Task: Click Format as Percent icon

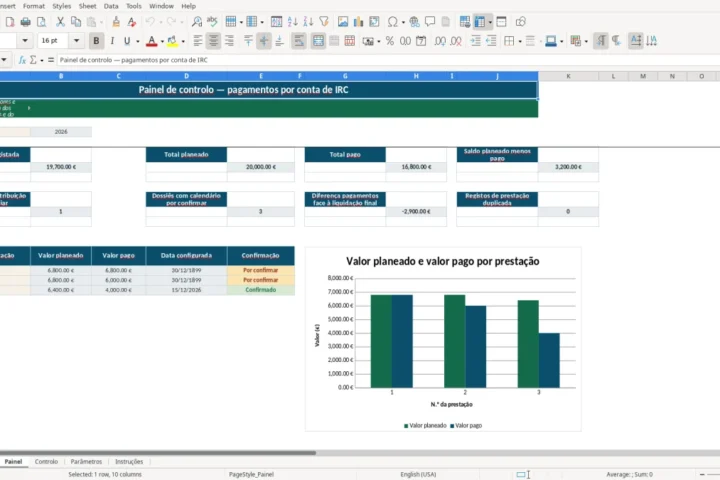Action: [390, 41]
